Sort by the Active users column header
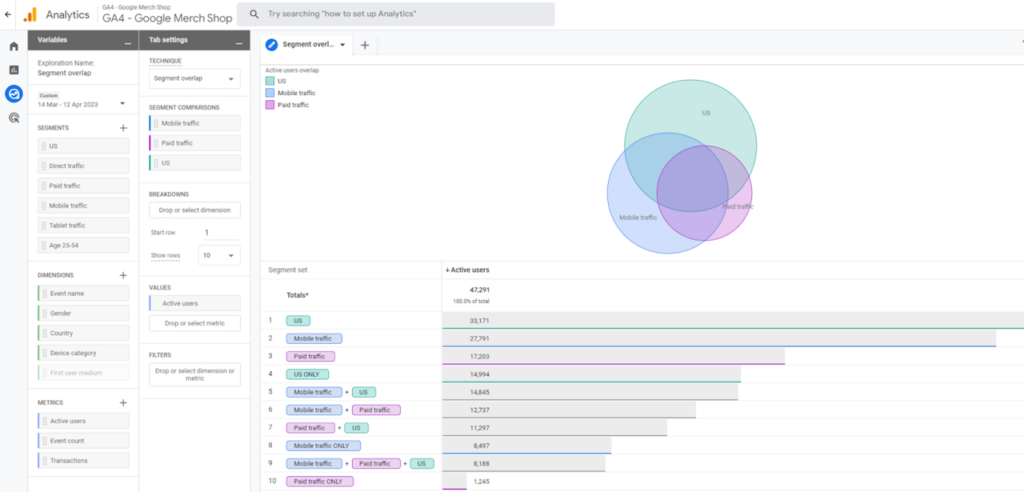1024x492 pixels. [468, 270]
